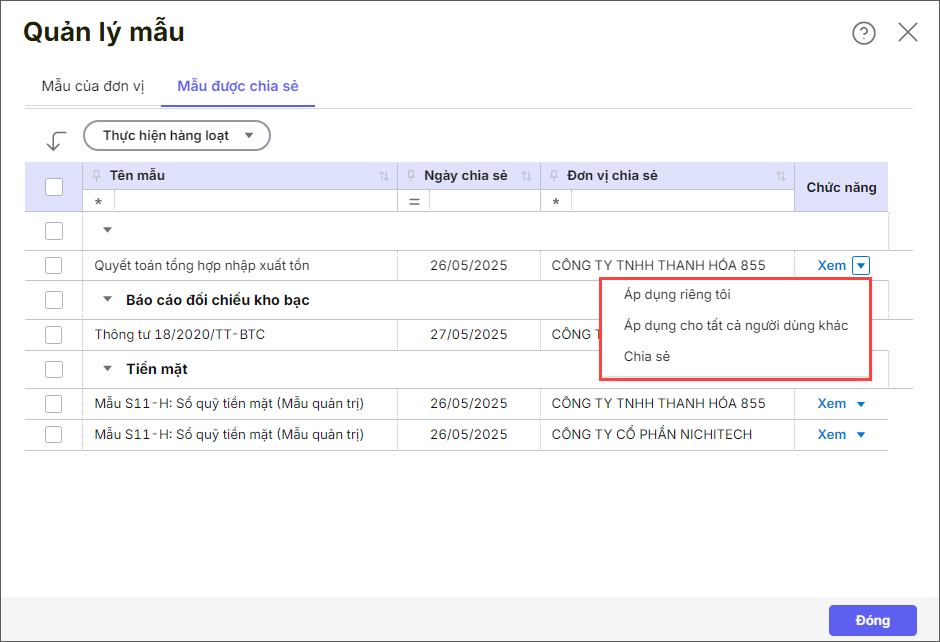Collapse the Báo cáo đối chiếu kho bạc group
Screen dimensions: 940x642
pos(108,300)
